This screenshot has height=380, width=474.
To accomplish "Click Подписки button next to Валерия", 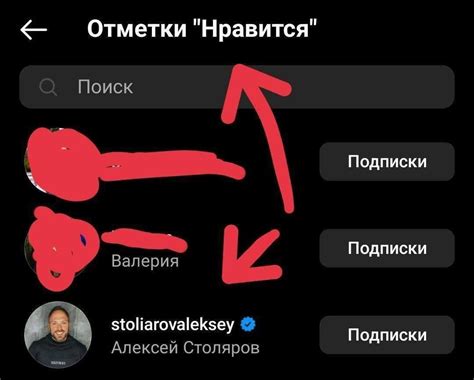I will 387,248.
